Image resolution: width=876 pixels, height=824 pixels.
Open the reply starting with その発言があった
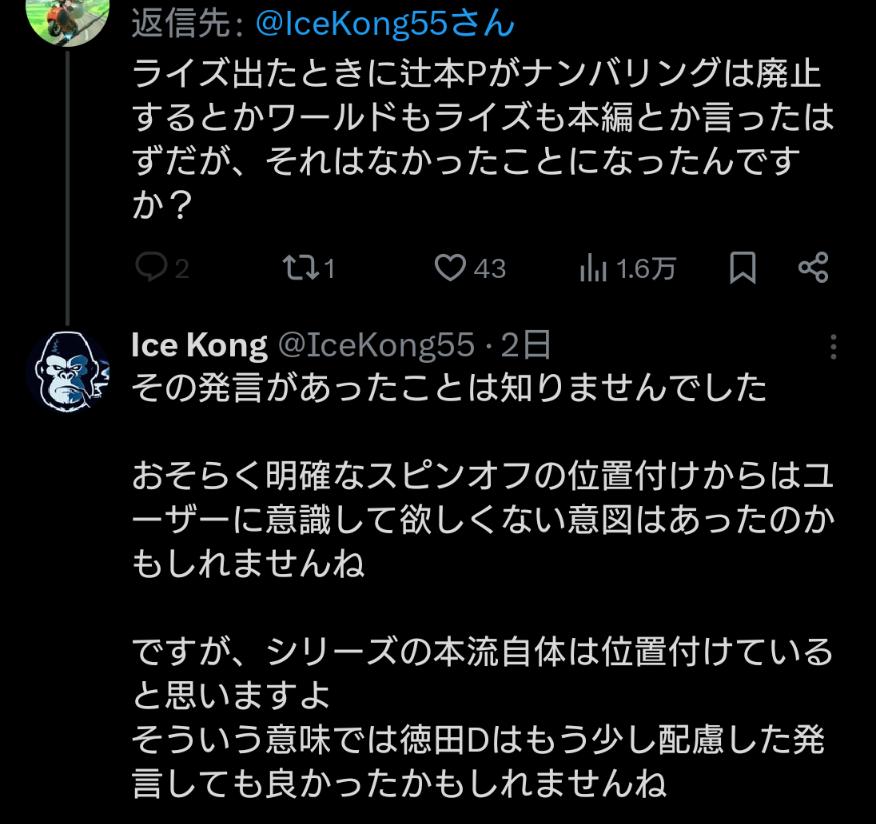tap(448, 388)
